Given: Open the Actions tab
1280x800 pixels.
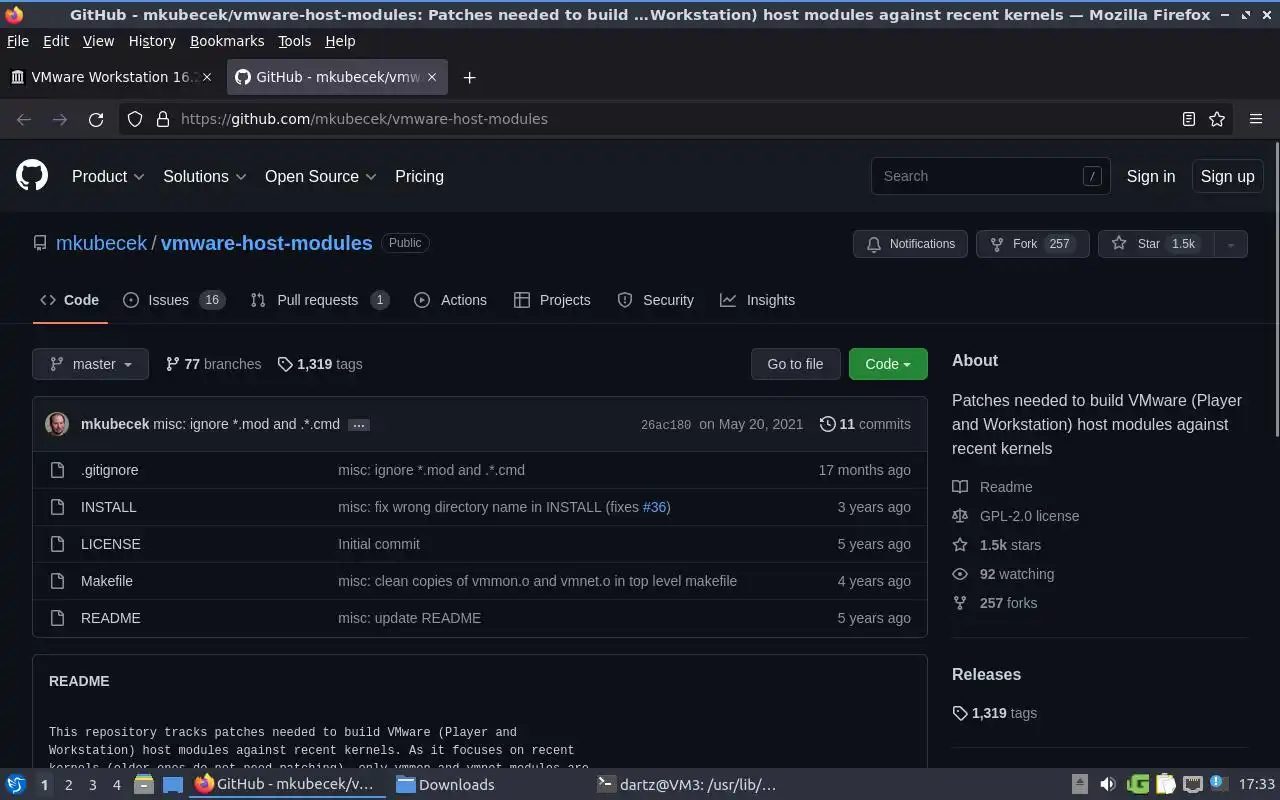Looking at the screenshot, I should (450, 300).
